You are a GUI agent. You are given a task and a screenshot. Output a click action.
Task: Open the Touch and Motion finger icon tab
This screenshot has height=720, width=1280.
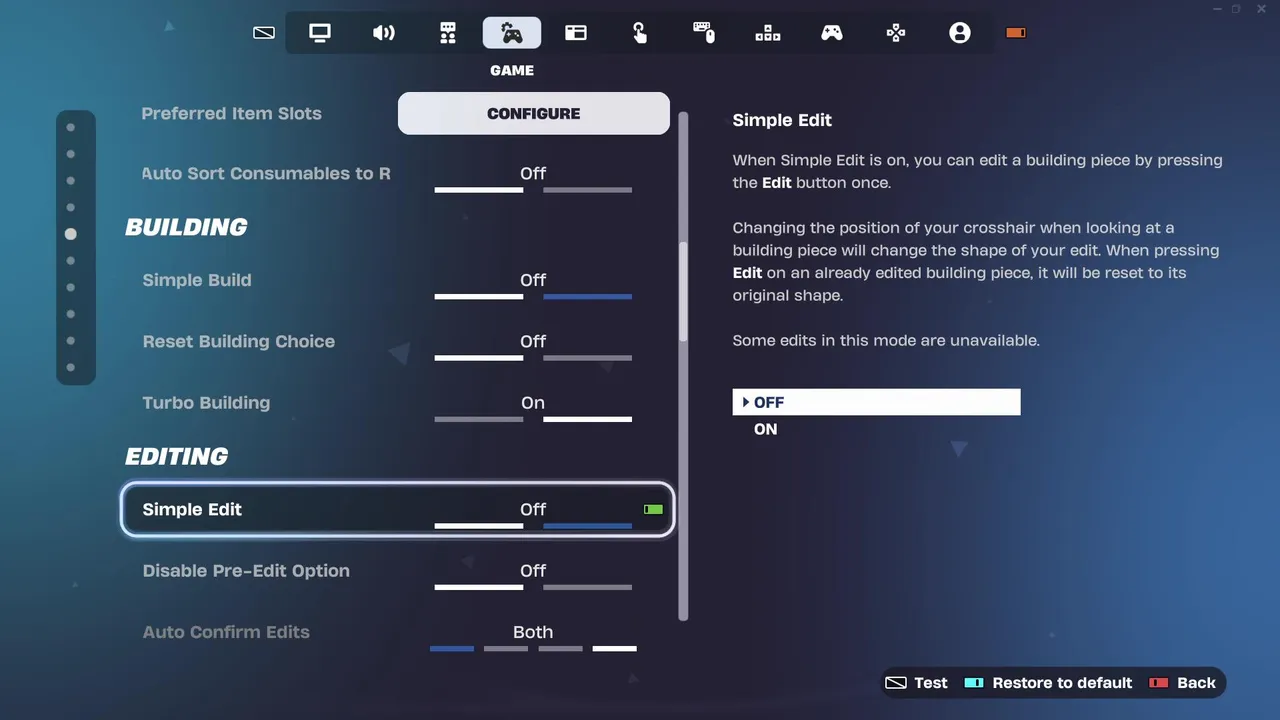(x=640, y=33)
